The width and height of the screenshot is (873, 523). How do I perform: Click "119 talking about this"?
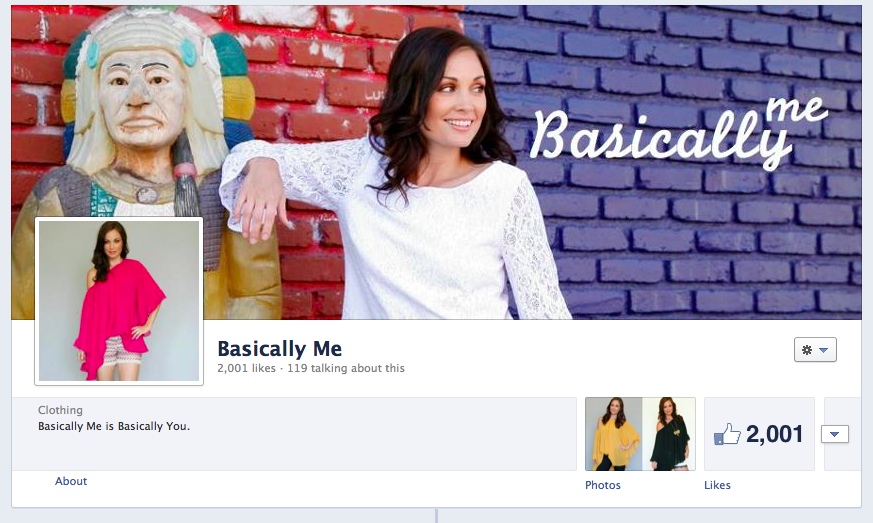coord(346,368)
